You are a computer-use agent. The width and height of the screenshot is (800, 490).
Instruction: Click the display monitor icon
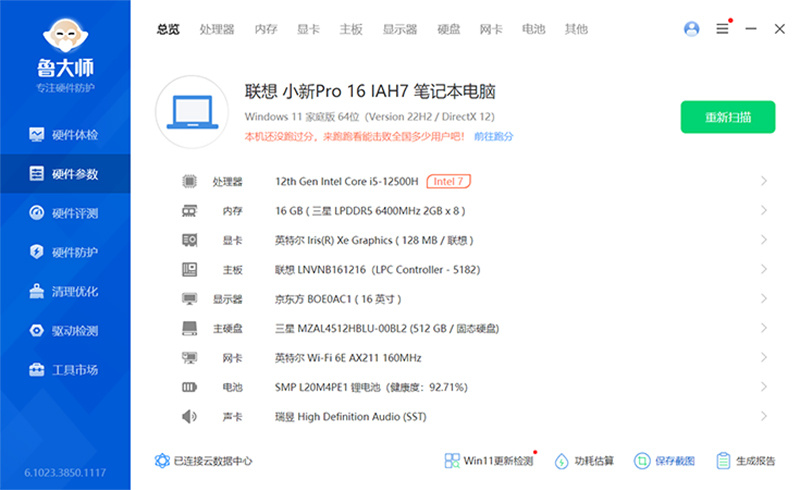(x=189, y=299)
